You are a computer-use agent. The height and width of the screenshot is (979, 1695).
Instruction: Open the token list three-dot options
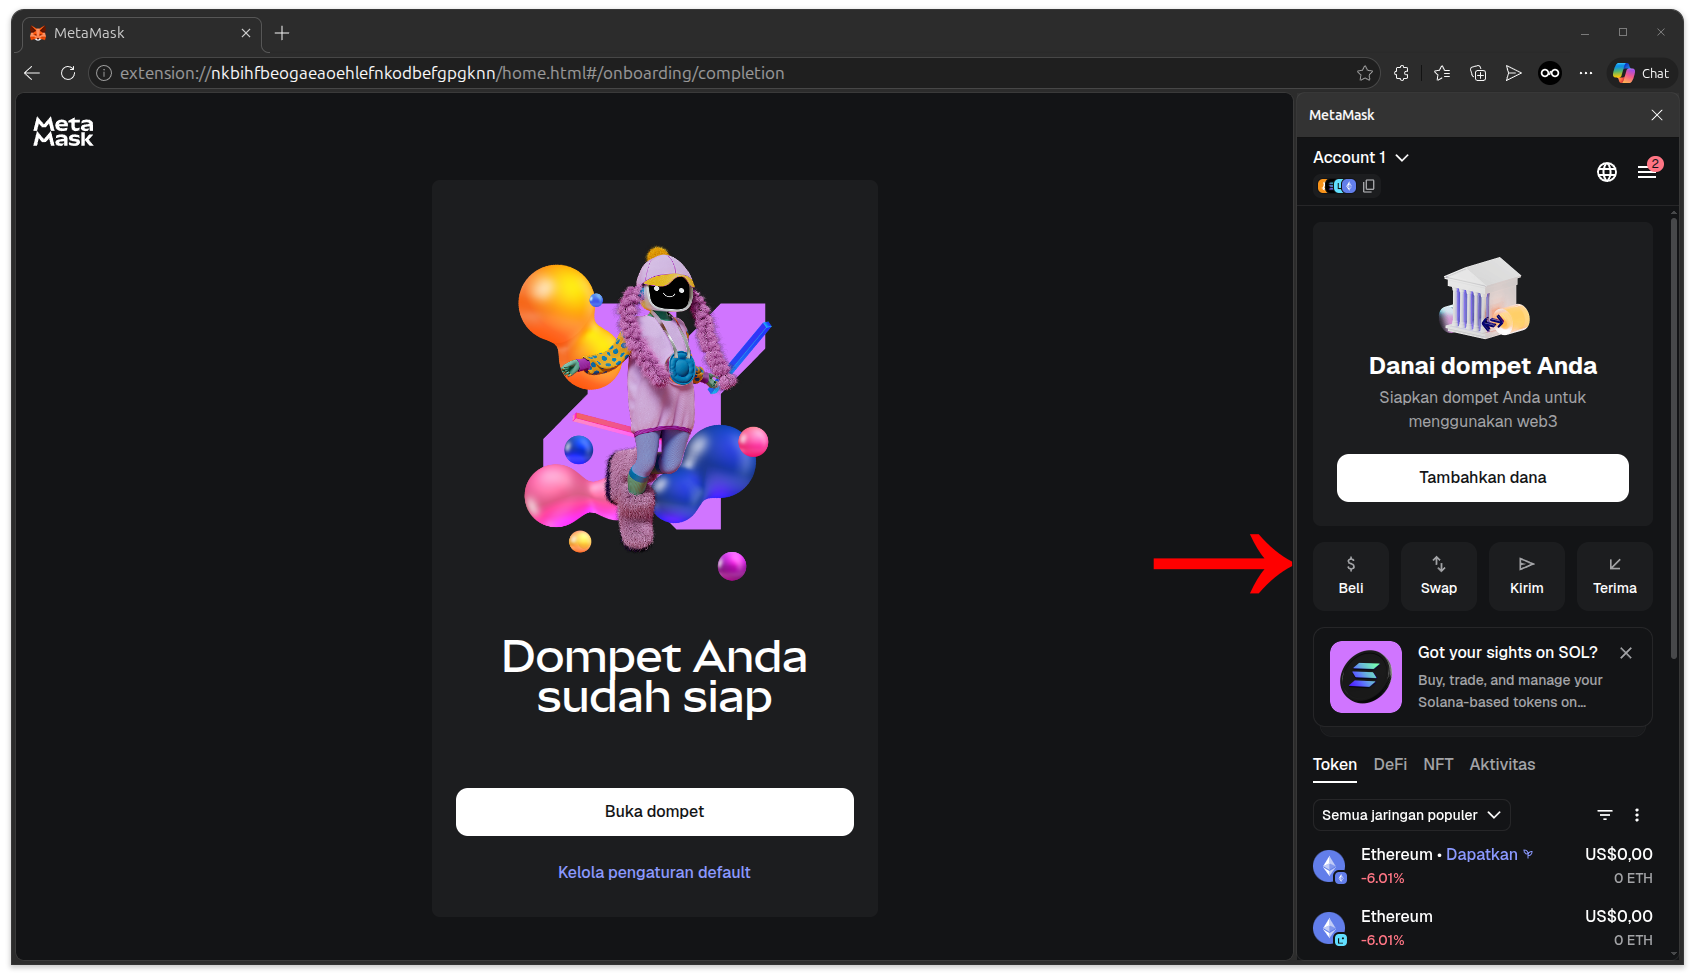click(x=1637, y=814)
